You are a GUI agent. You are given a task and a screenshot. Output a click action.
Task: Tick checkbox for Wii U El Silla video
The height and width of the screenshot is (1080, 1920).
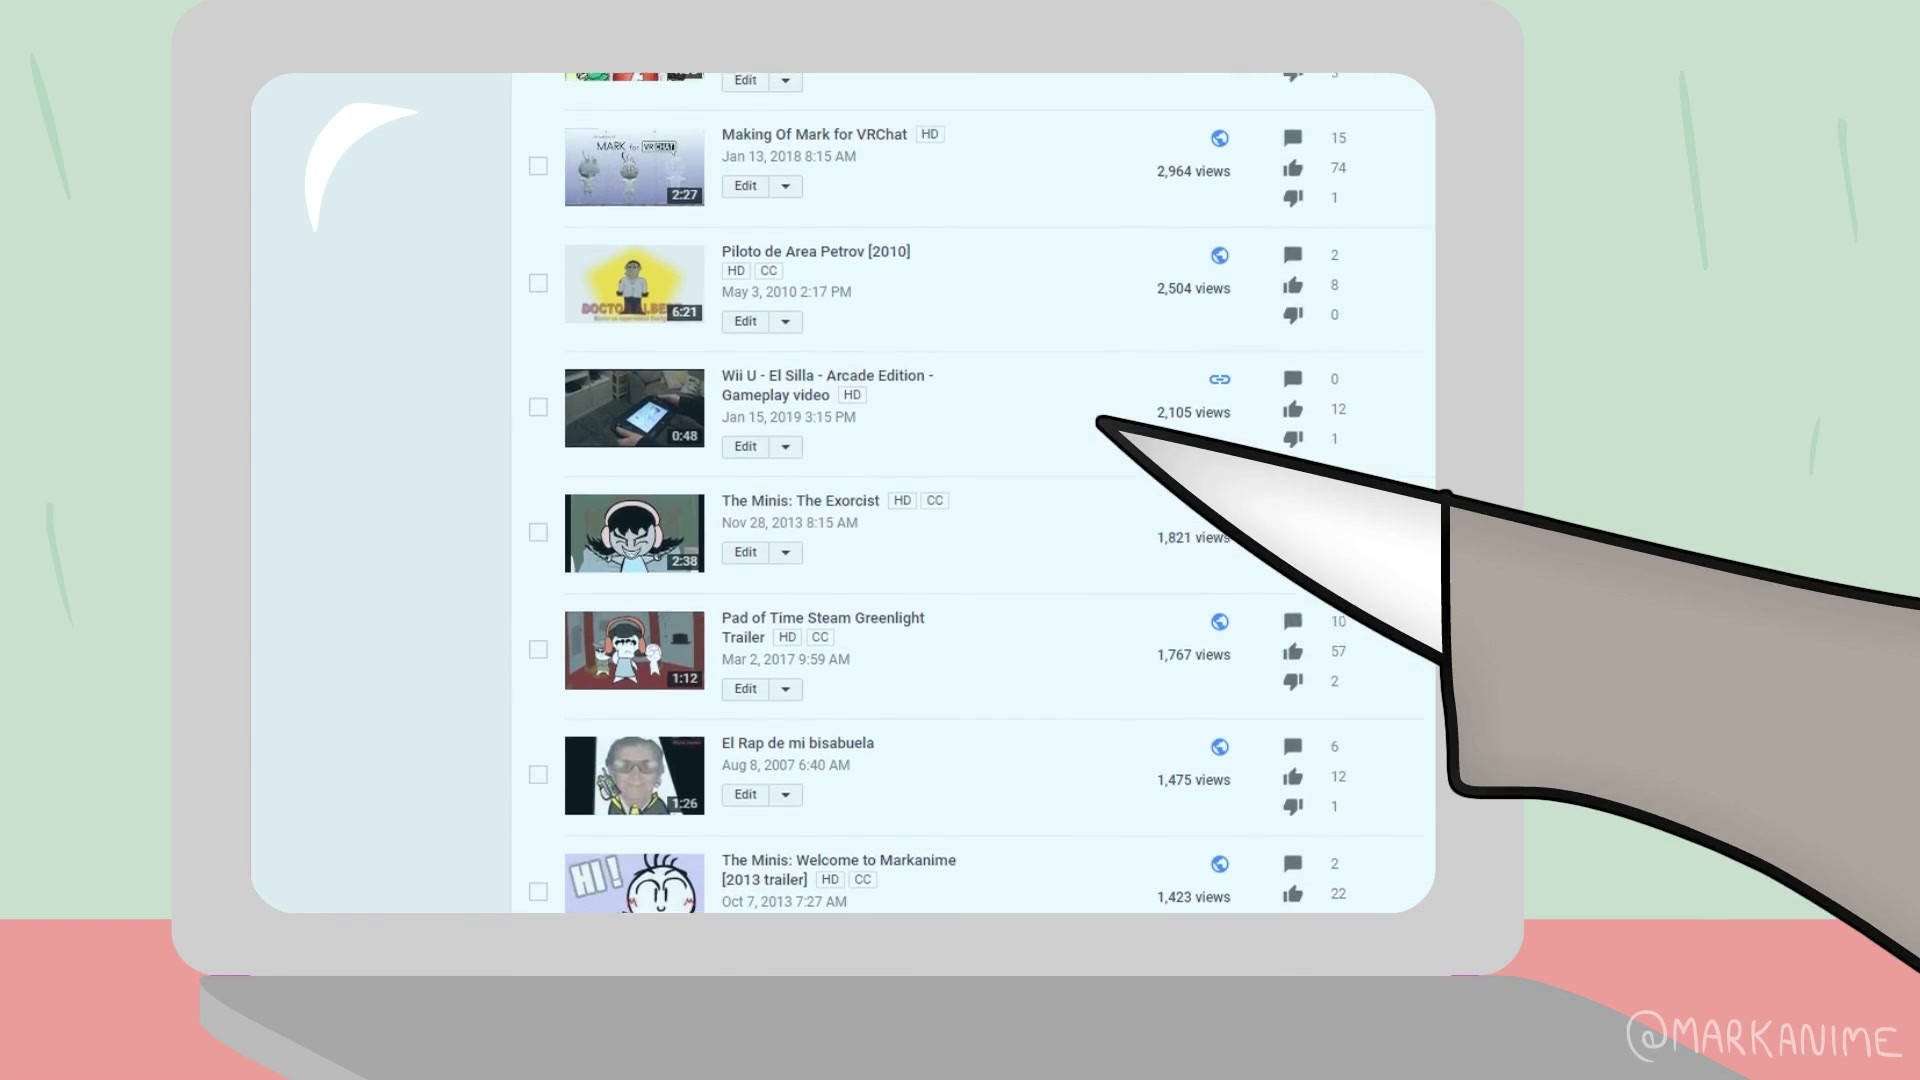pos(538,407)
